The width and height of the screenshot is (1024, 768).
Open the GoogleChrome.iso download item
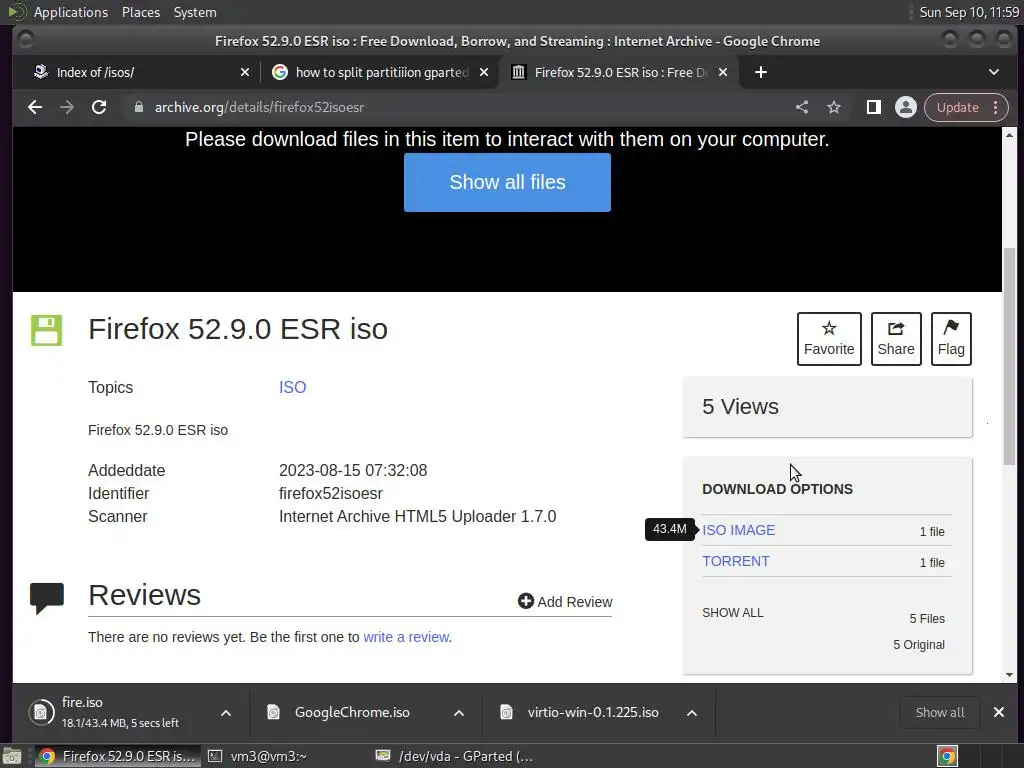tap(352, 712)
